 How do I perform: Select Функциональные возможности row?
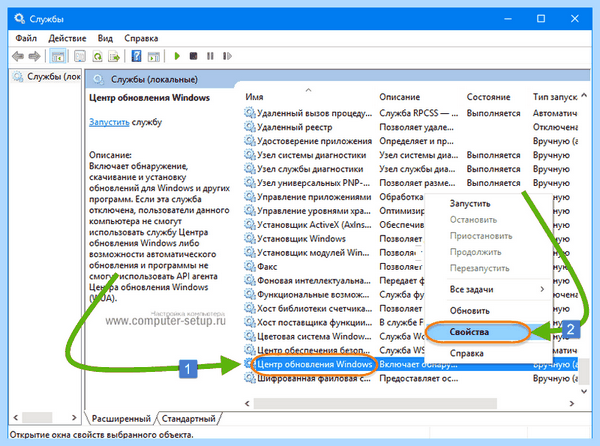point(333,294)
